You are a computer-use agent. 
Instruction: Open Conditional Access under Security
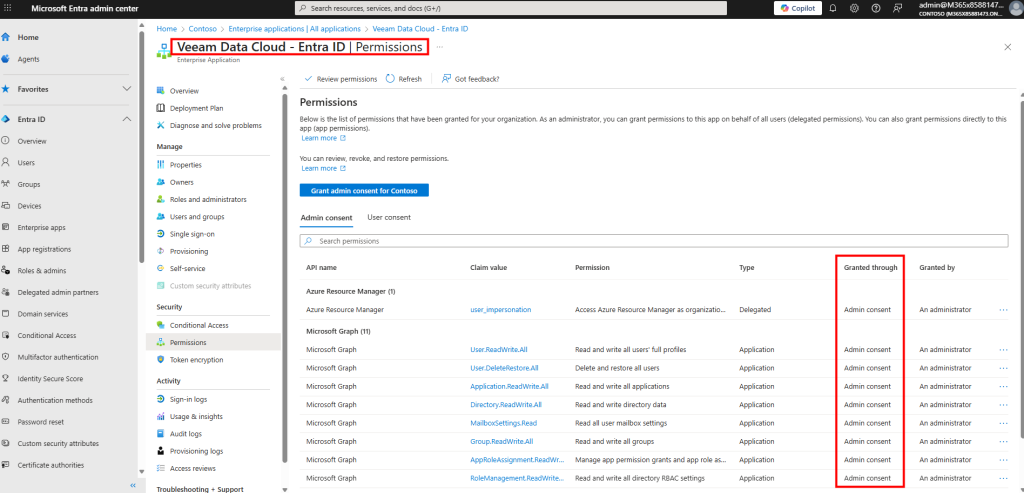pos(199,325)
